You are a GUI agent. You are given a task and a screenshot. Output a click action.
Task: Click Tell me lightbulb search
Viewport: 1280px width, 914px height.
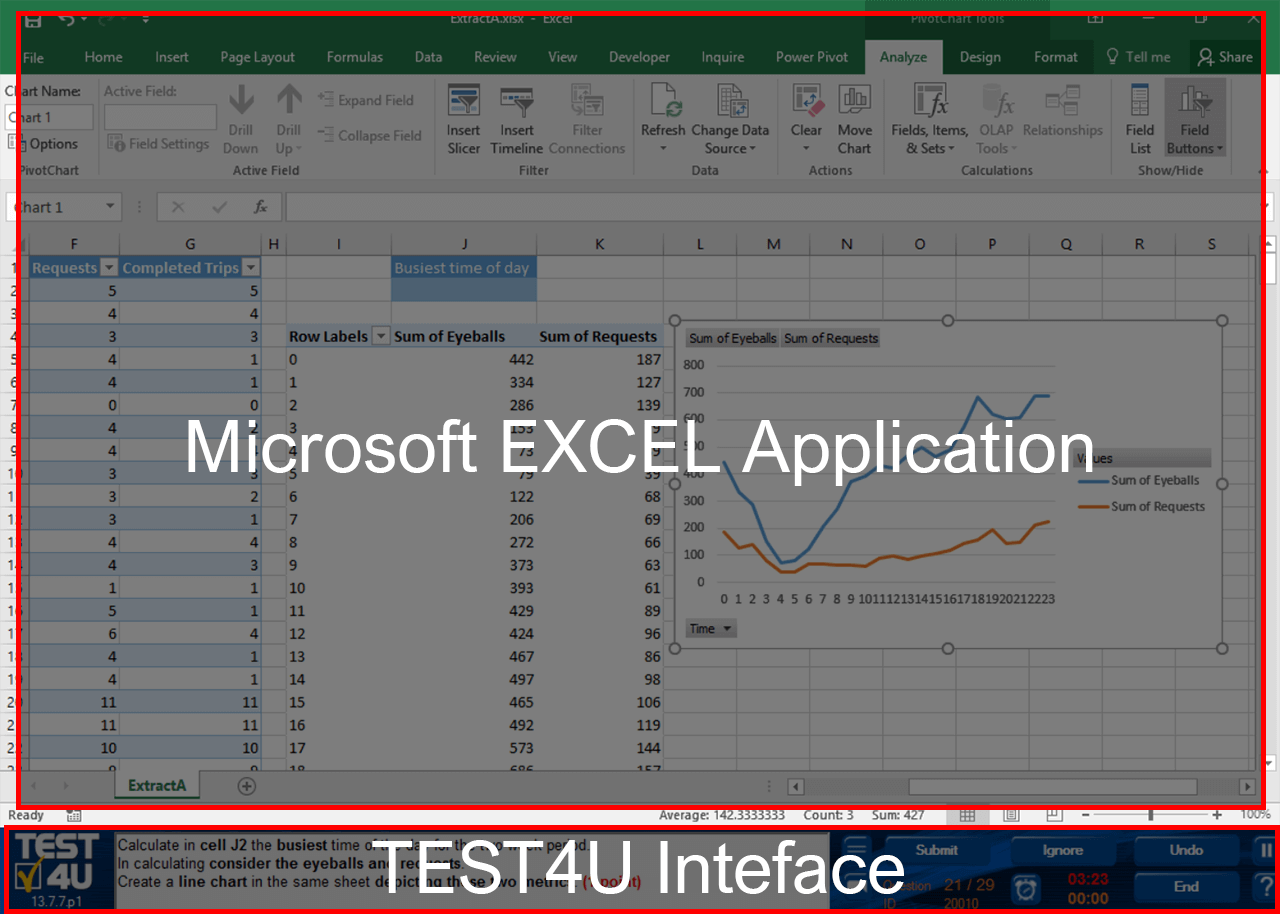pyautogui.click(x=1112, y=57)
